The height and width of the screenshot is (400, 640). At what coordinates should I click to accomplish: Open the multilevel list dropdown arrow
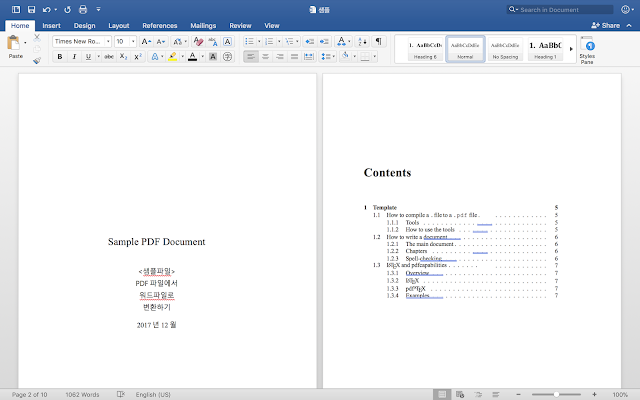[298, 42]
